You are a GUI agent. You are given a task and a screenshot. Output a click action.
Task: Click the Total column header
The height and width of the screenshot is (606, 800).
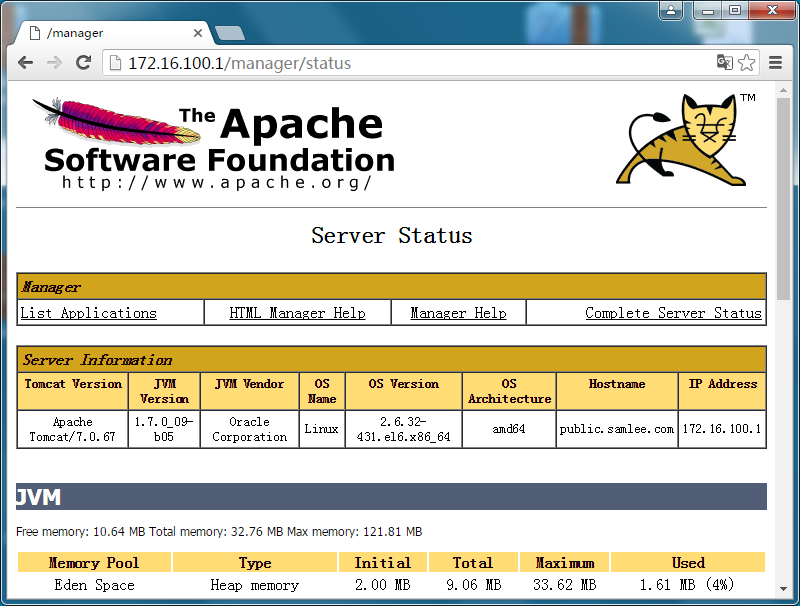pyautogui.click(x=473, y=562)
